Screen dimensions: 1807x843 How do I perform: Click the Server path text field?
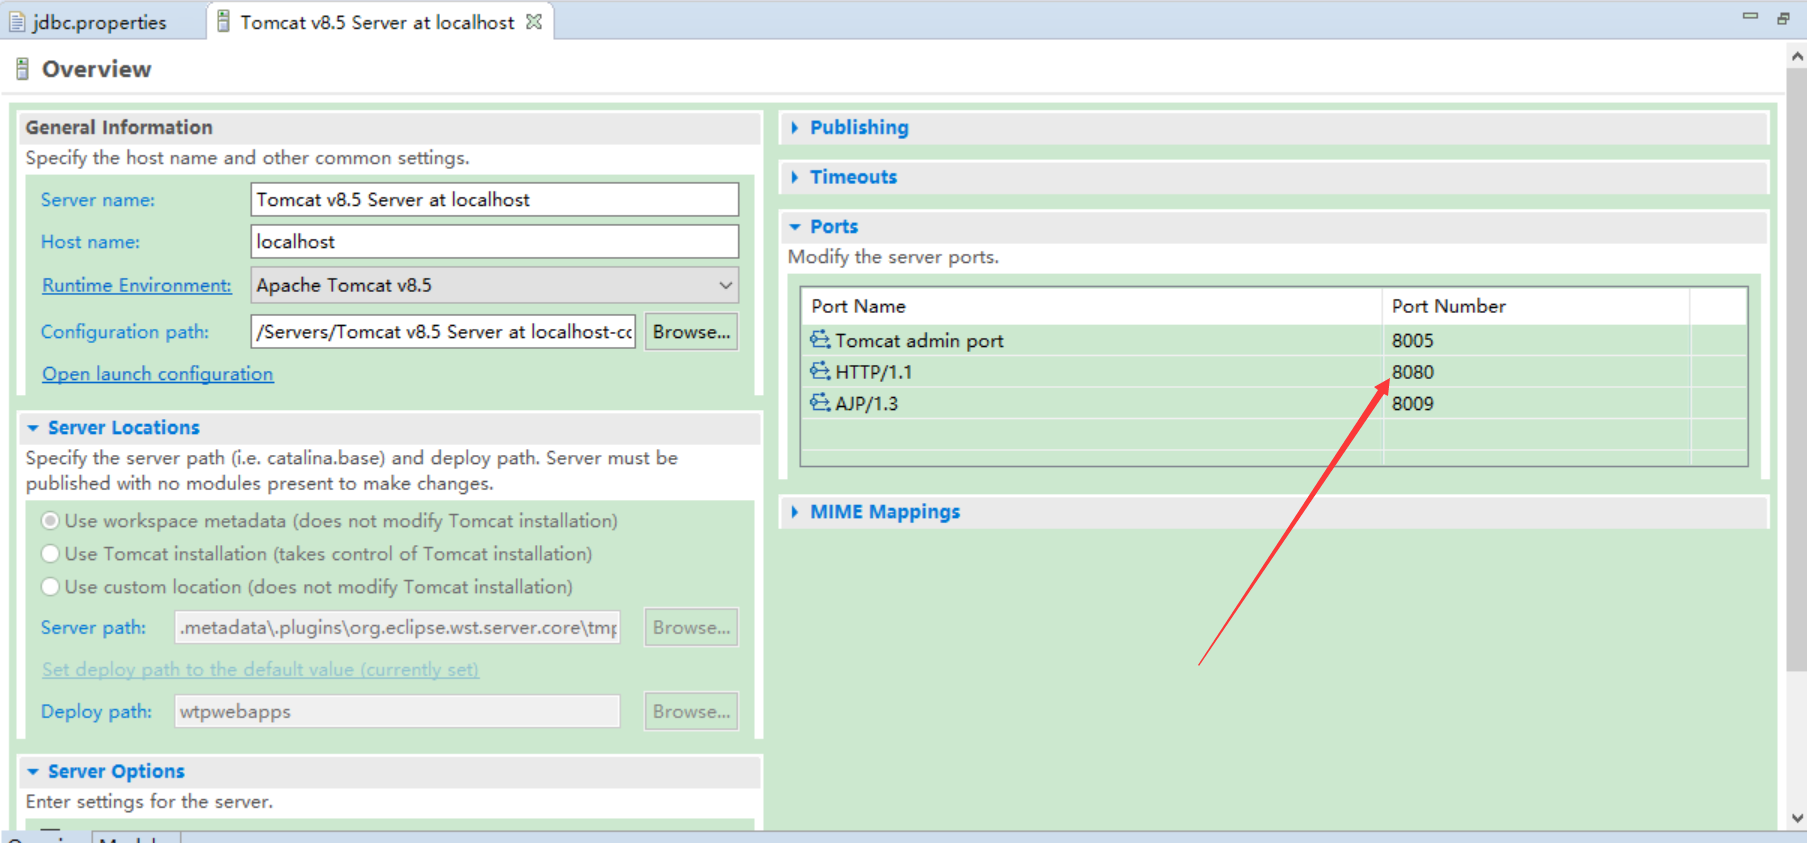click(397, 627)
